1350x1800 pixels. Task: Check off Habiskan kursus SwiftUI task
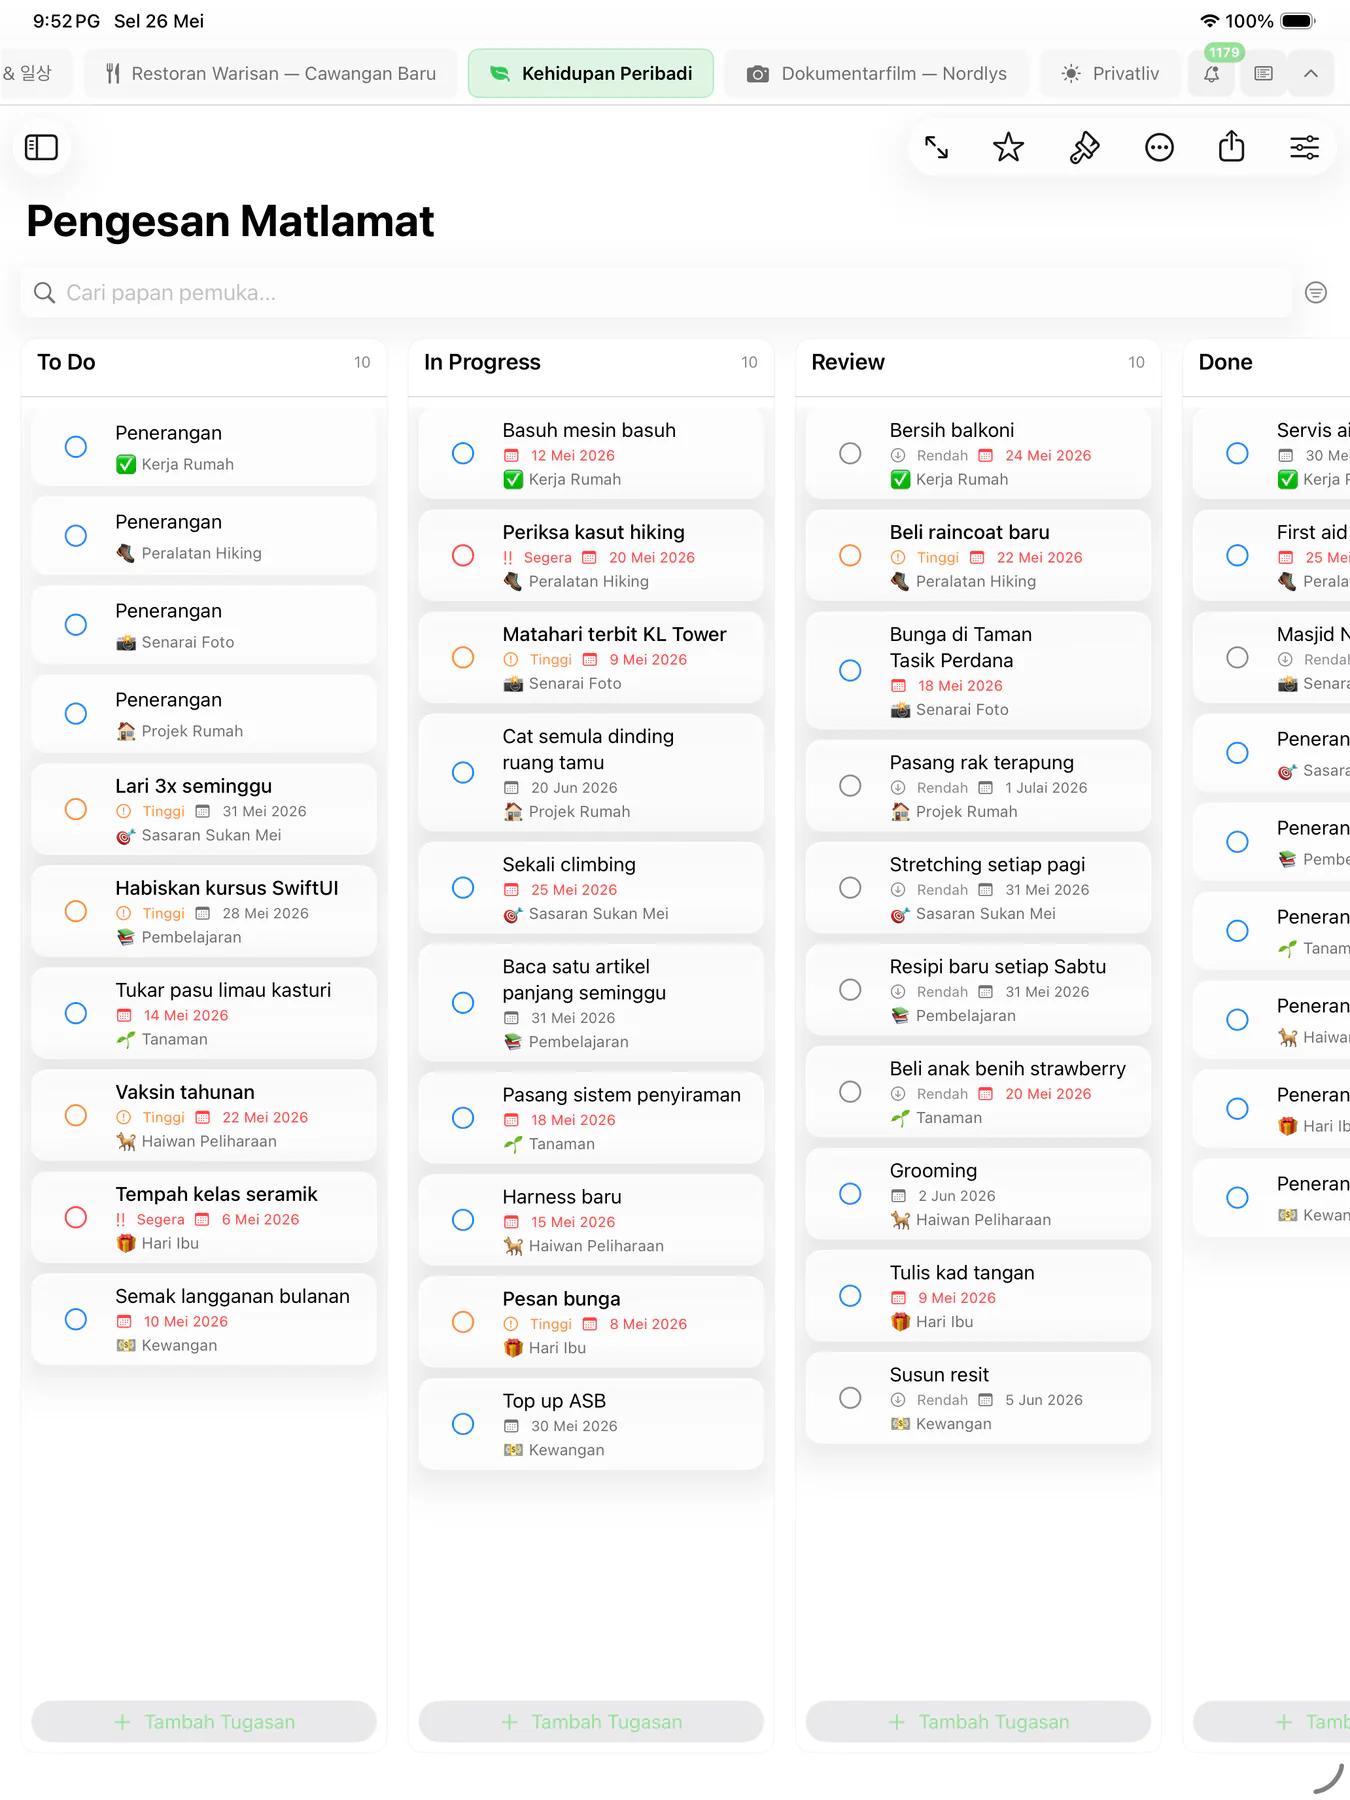pyautogui.click(x=76, y=911)
